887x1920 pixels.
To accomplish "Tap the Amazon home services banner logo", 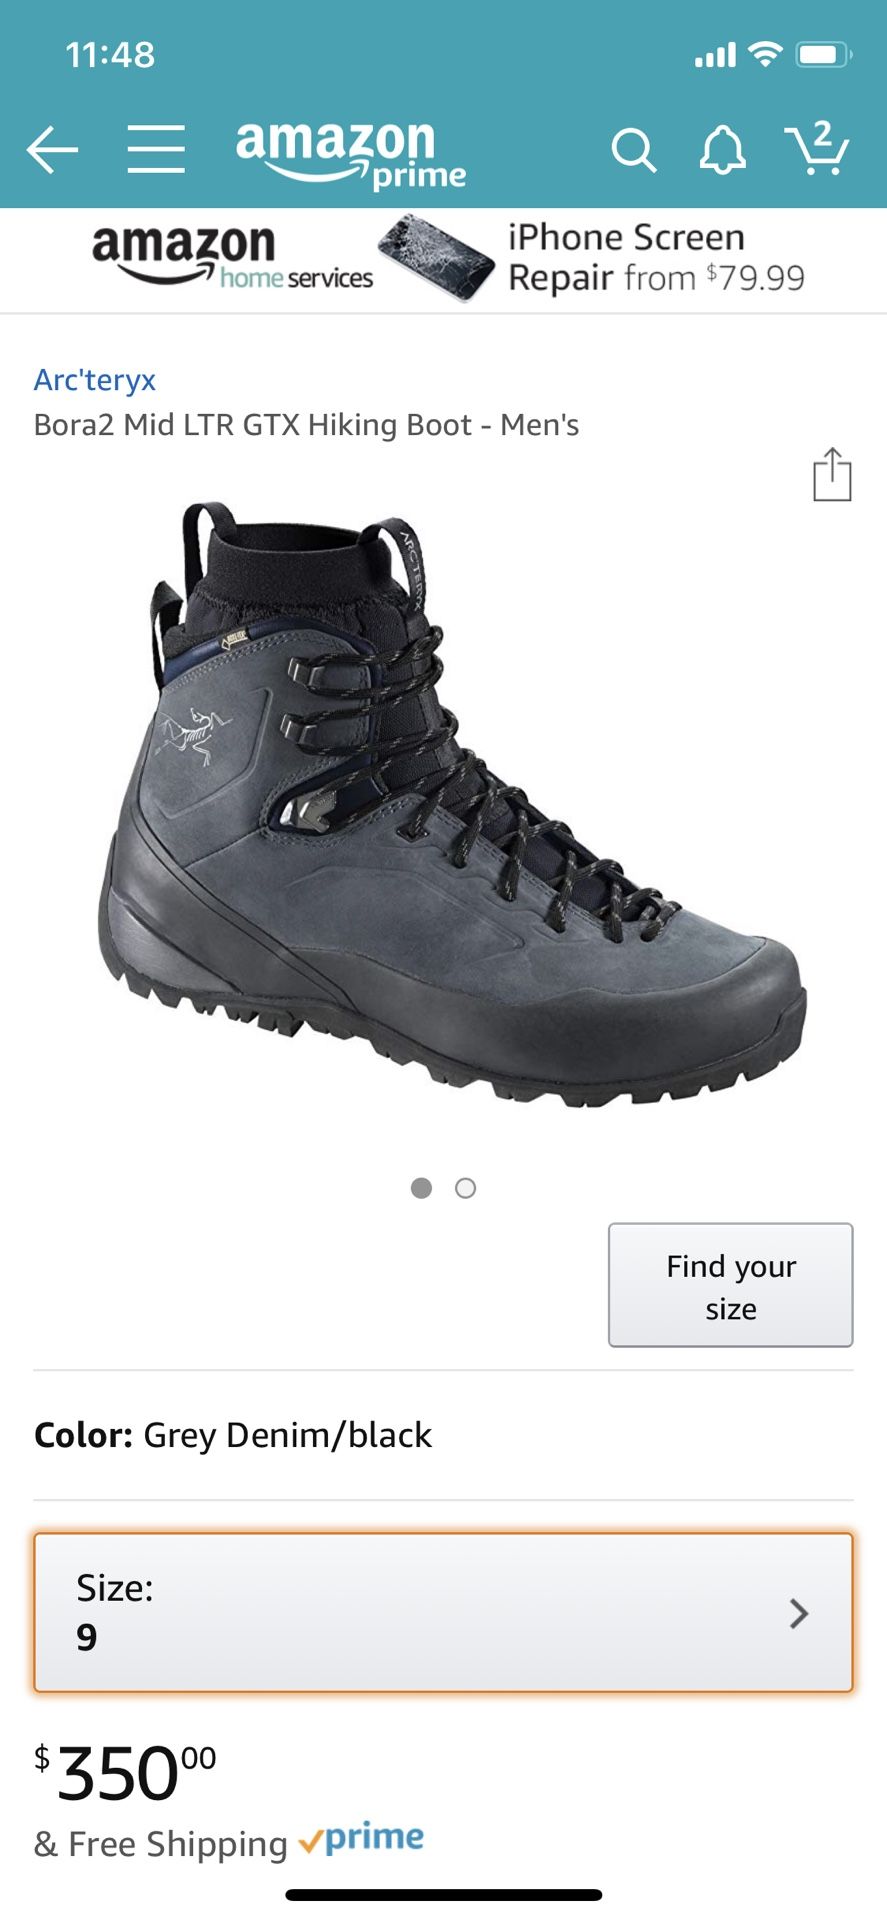I will [x=232, y=257].
